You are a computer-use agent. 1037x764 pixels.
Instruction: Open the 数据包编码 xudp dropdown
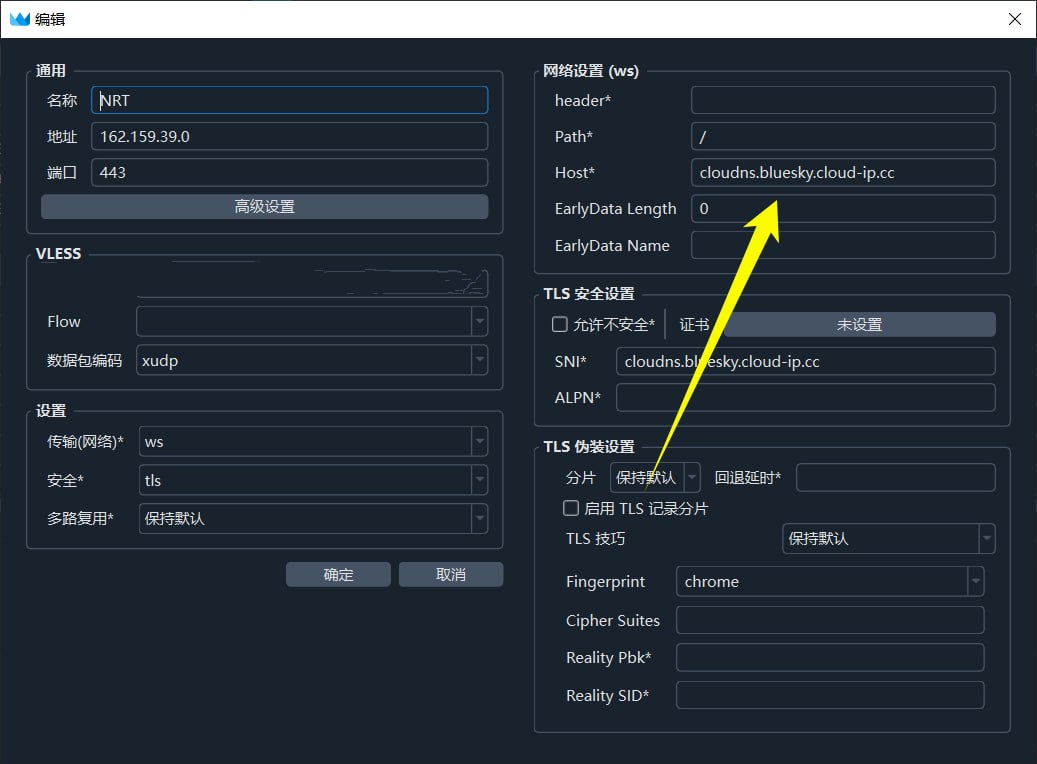tap(312, 360)
